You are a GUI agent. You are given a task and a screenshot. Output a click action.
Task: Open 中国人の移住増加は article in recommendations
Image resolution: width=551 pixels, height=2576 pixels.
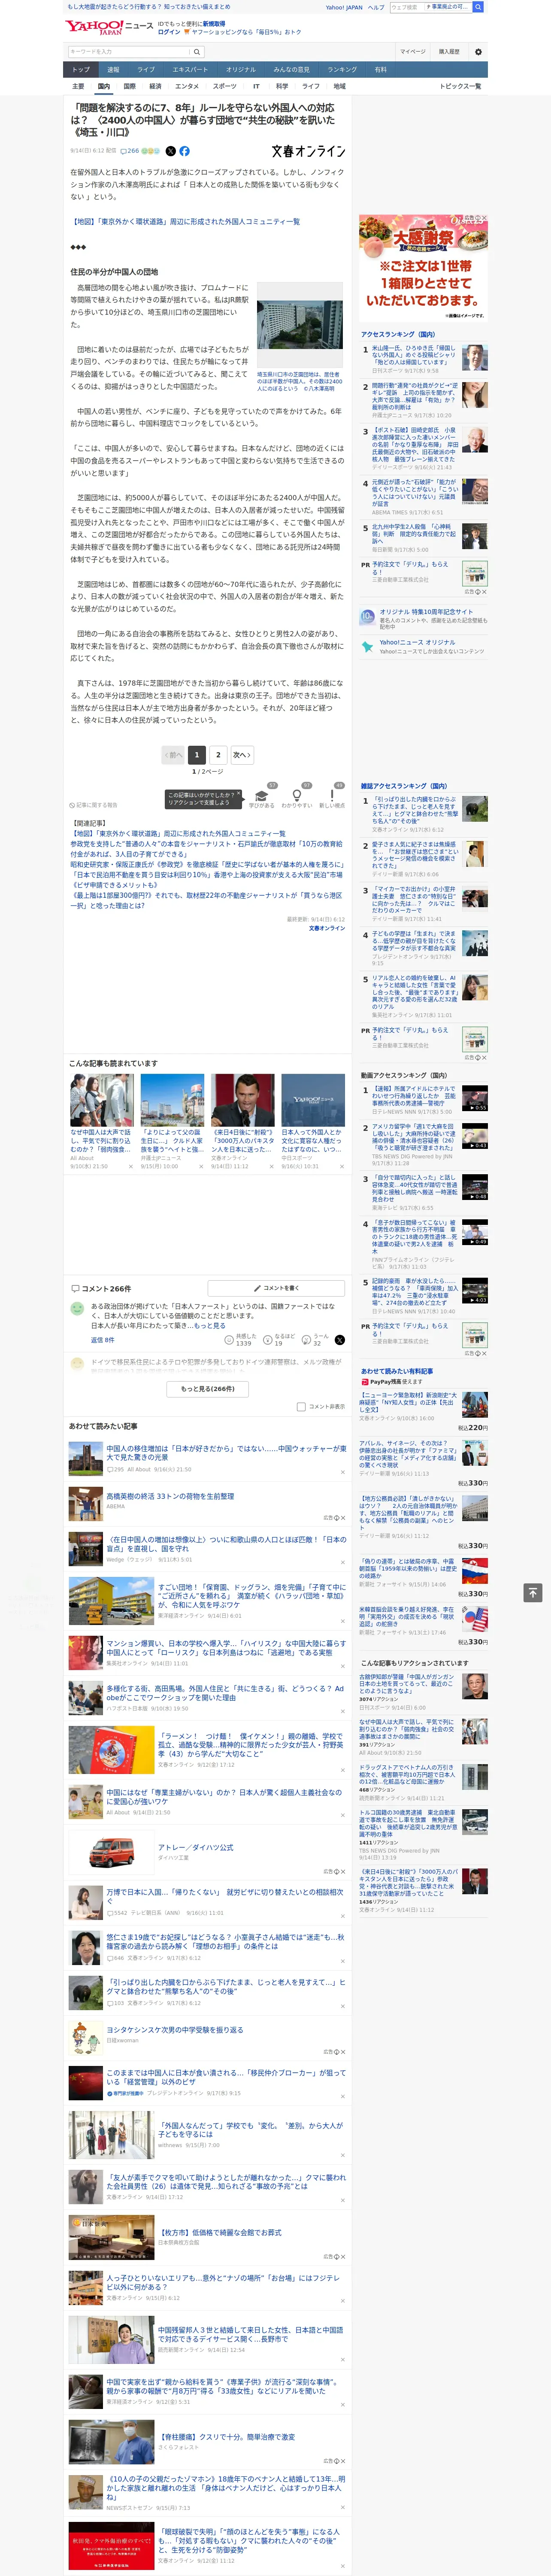pos(227,1452)
